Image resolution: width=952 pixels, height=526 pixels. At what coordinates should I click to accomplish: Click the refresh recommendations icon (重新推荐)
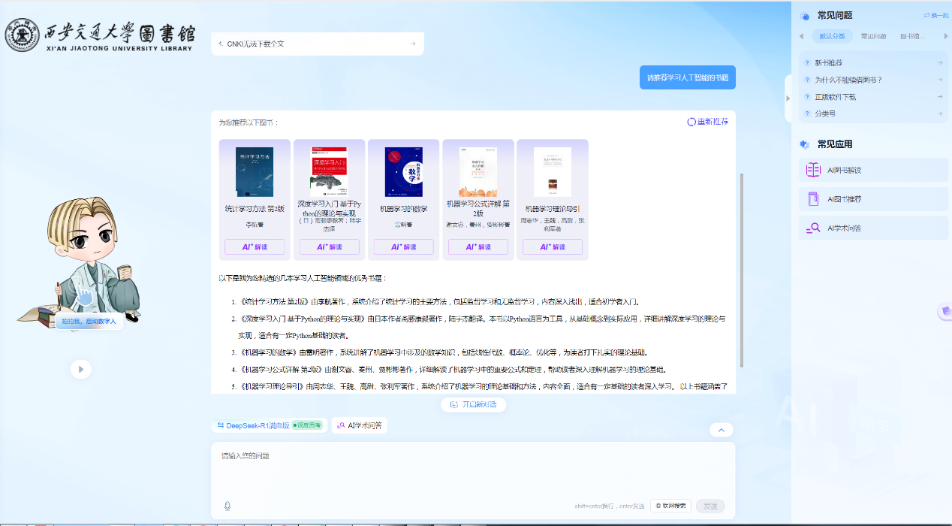[707, 122]
